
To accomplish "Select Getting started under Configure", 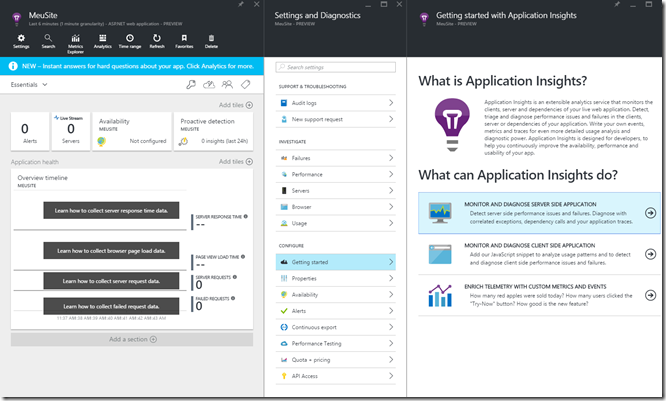I will click(x=336, y=262).
